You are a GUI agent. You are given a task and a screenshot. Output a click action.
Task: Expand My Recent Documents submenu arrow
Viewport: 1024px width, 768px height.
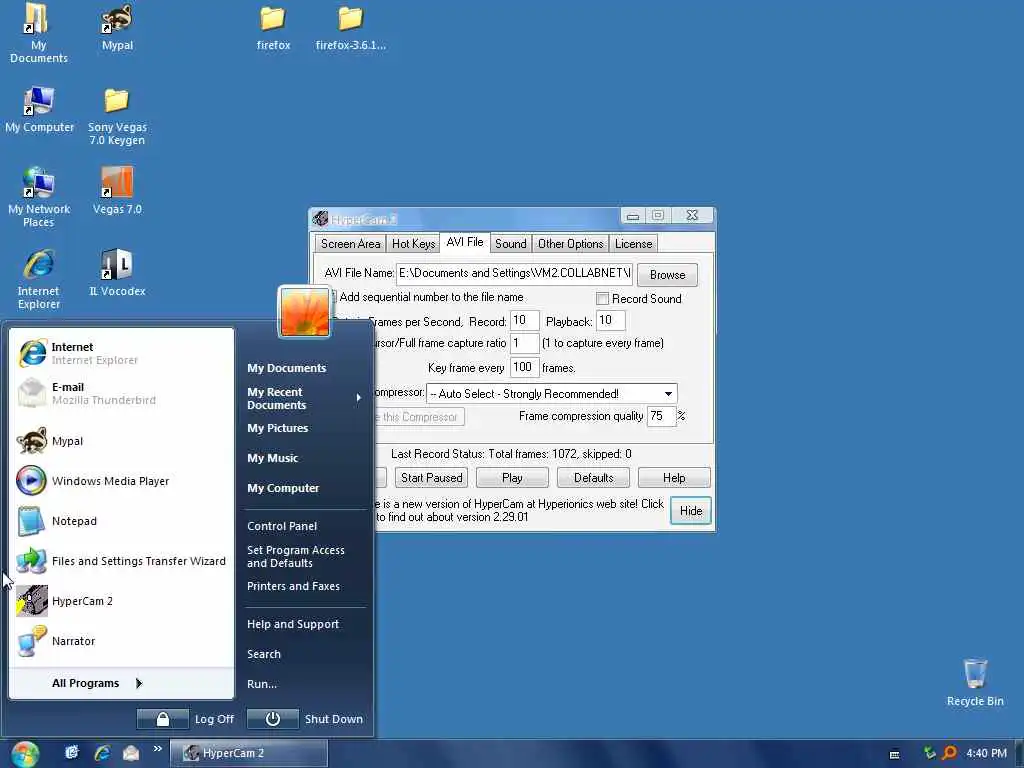click(359, 398)
